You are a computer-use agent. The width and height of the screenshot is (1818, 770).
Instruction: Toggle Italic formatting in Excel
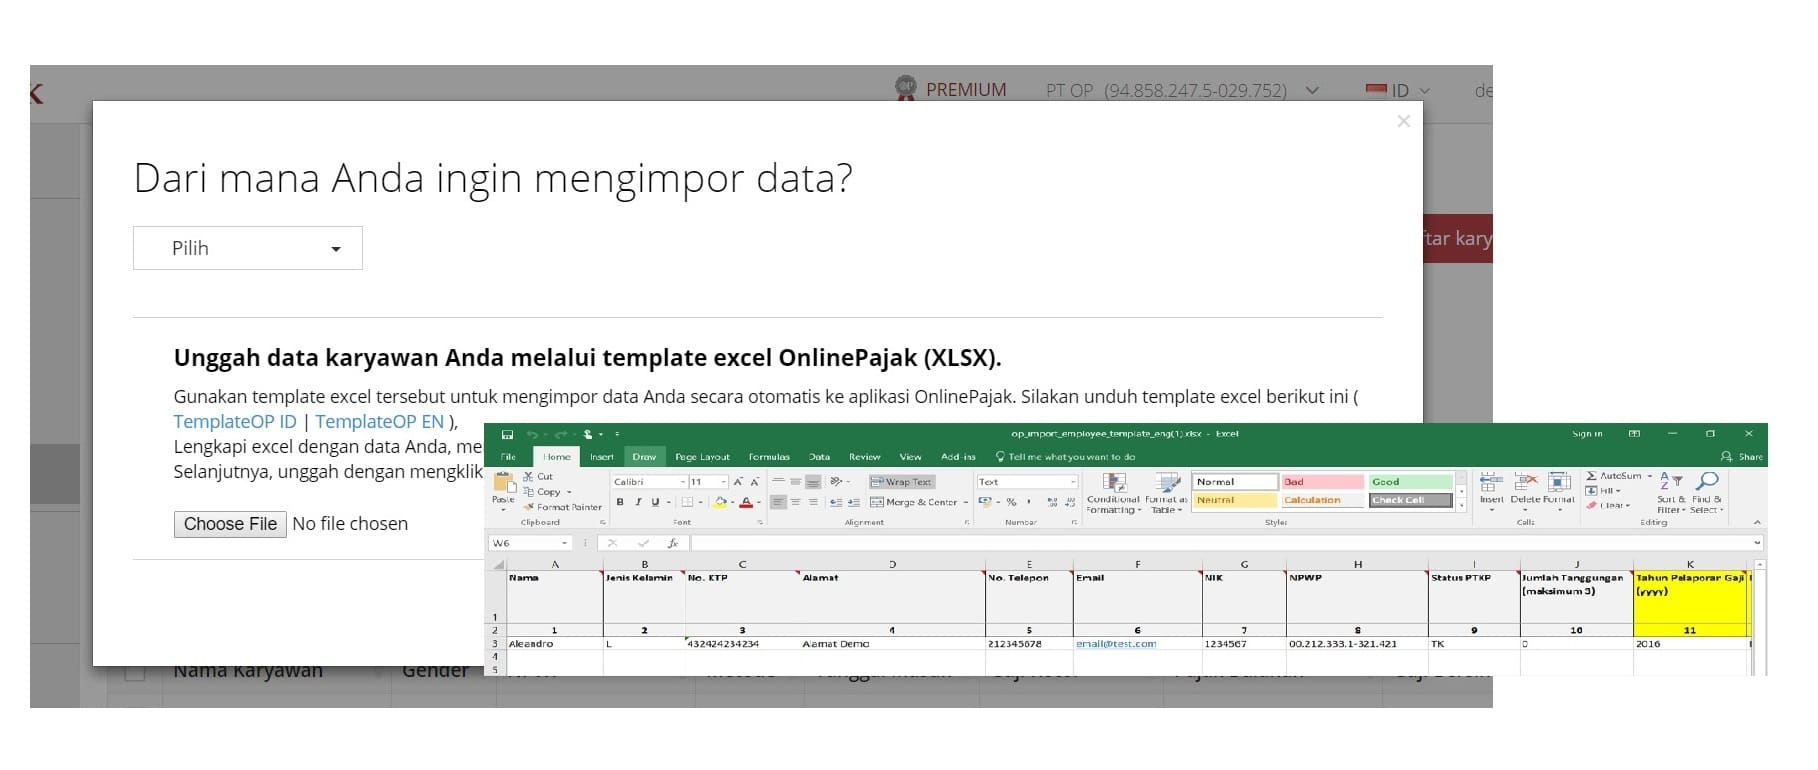coord(638,502)
